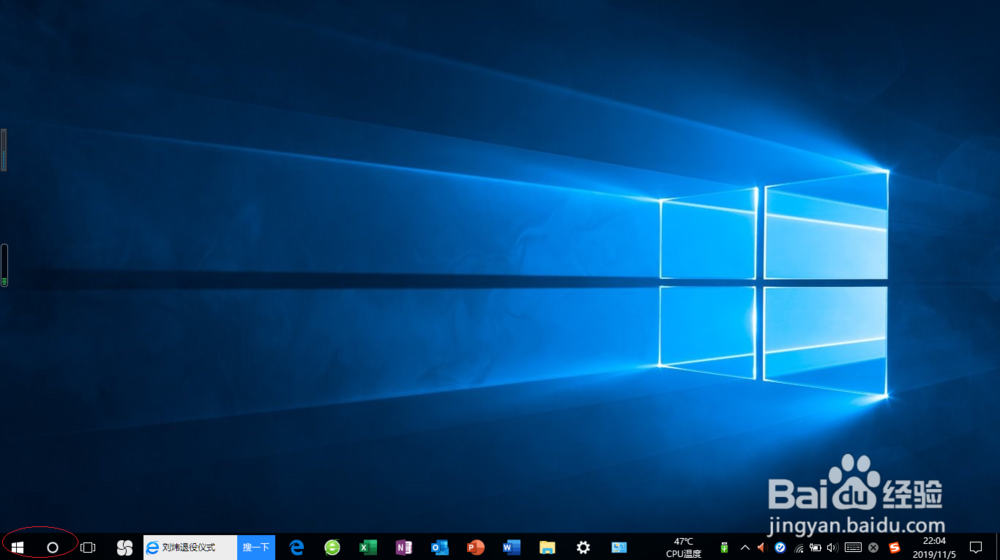Expand hidden system tray icons
This screenshot has width=1000, height=560.
745,547
